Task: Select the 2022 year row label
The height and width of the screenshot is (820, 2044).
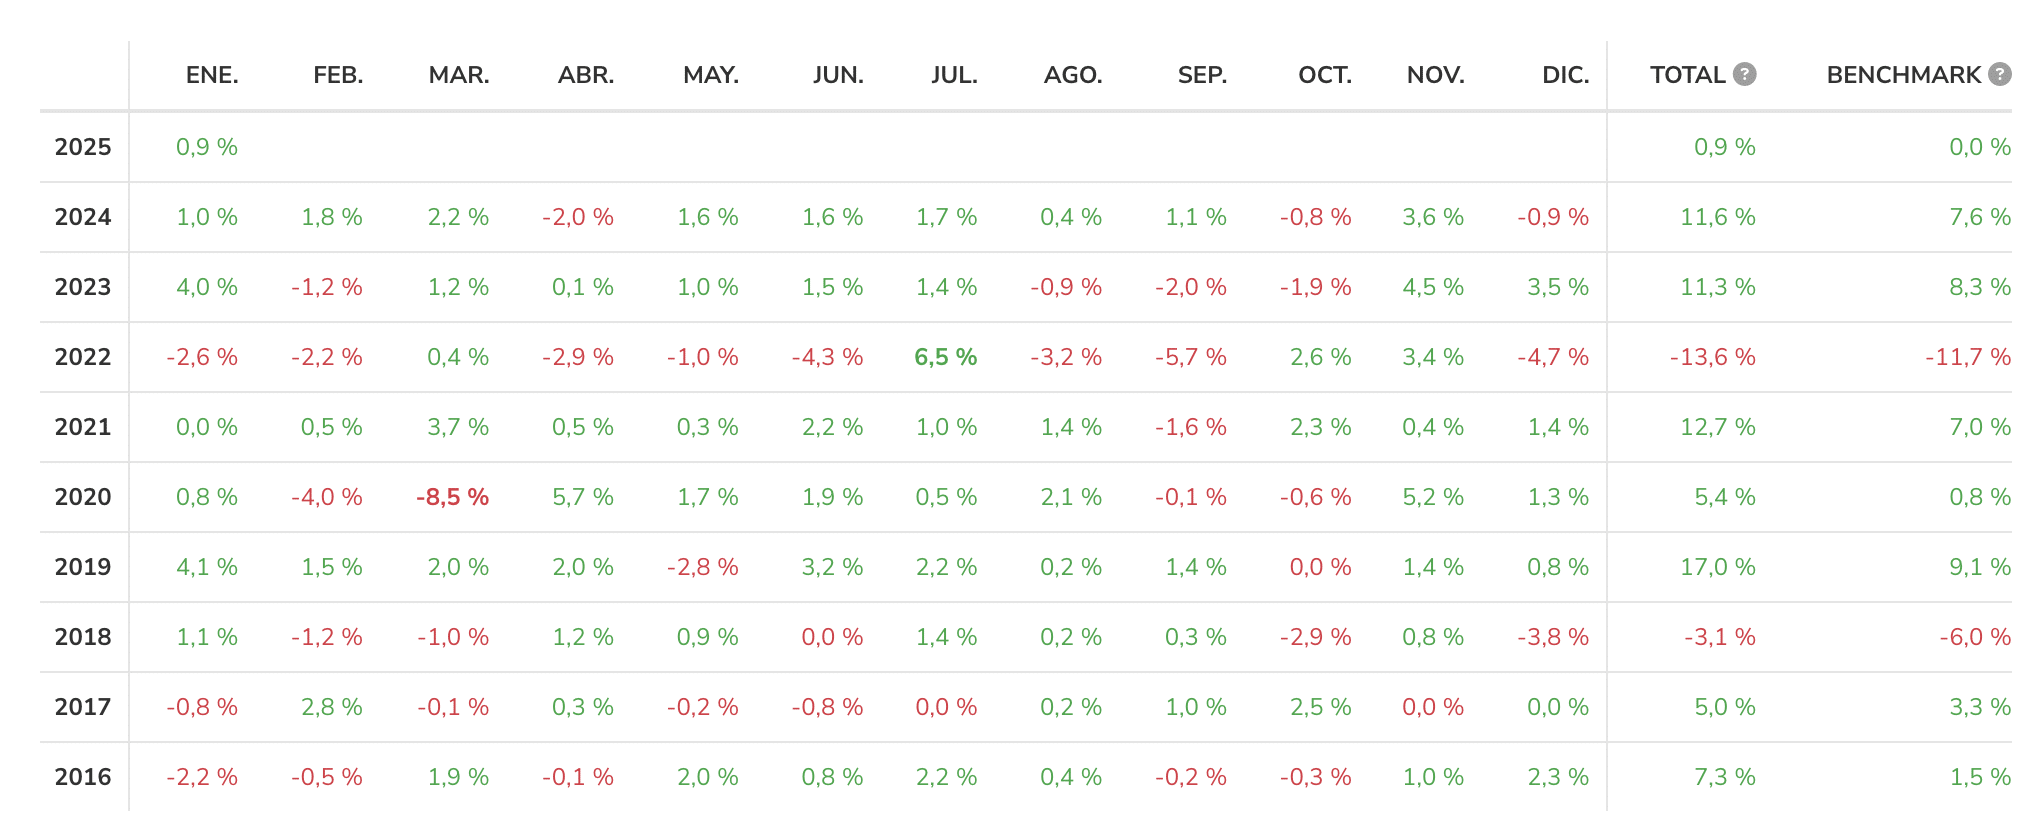Action: coord(83,357)
